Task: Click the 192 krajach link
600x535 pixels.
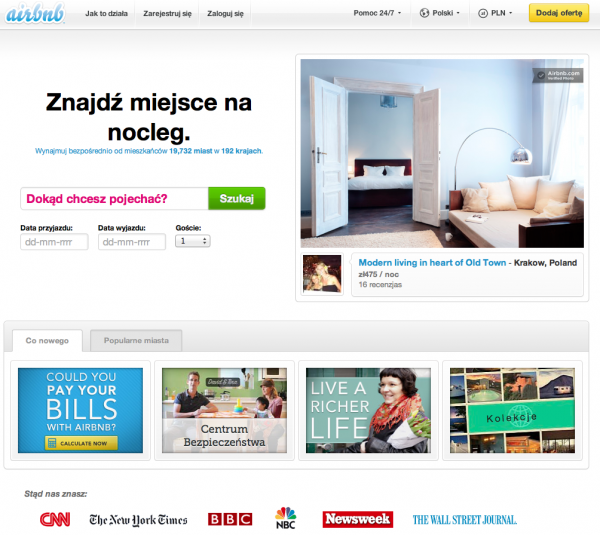Action: click(241, 151)
